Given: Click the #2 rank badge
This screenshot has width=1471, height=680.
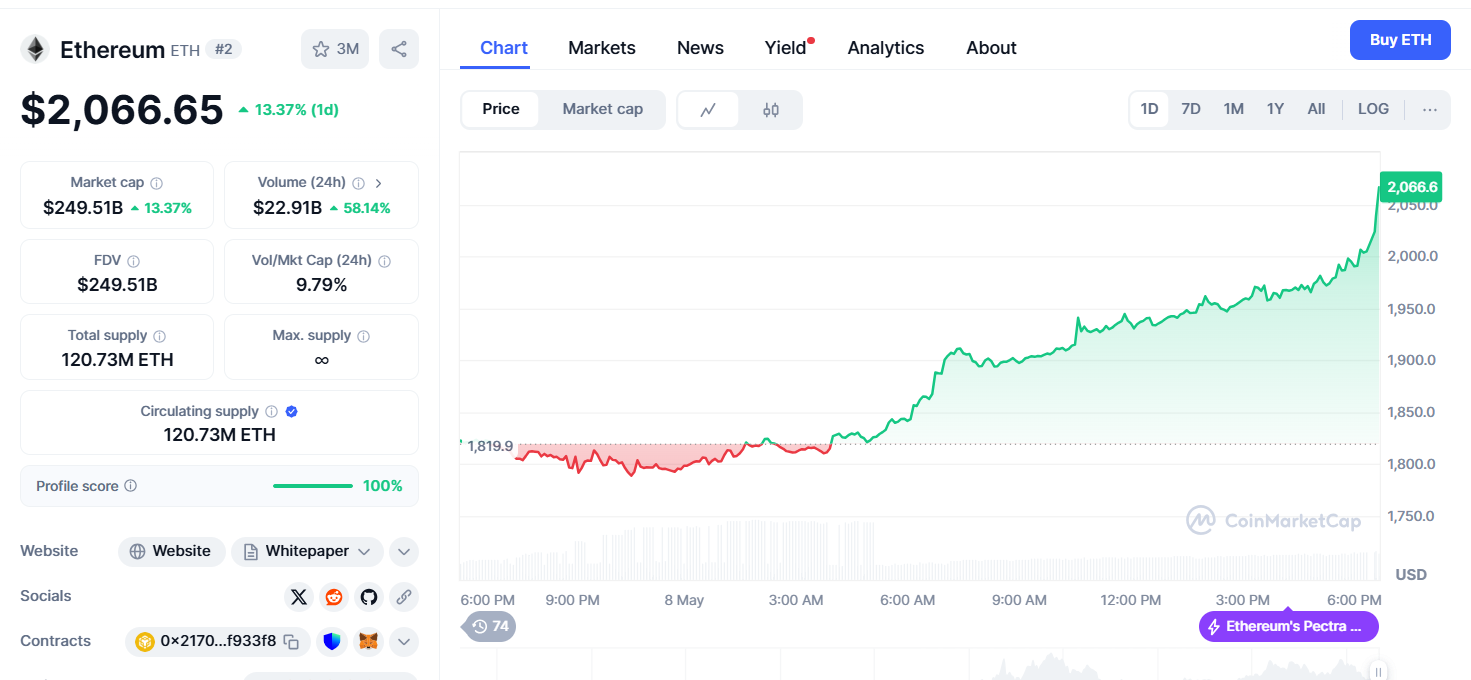Looking at the screenshot, I should 224,49.
